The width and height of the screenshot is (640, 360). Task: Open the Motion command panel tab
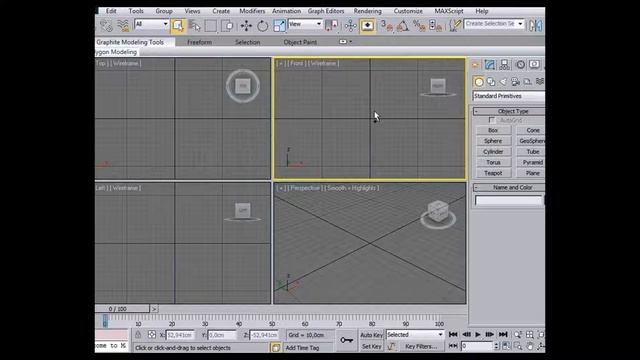[x=520, y=64]
